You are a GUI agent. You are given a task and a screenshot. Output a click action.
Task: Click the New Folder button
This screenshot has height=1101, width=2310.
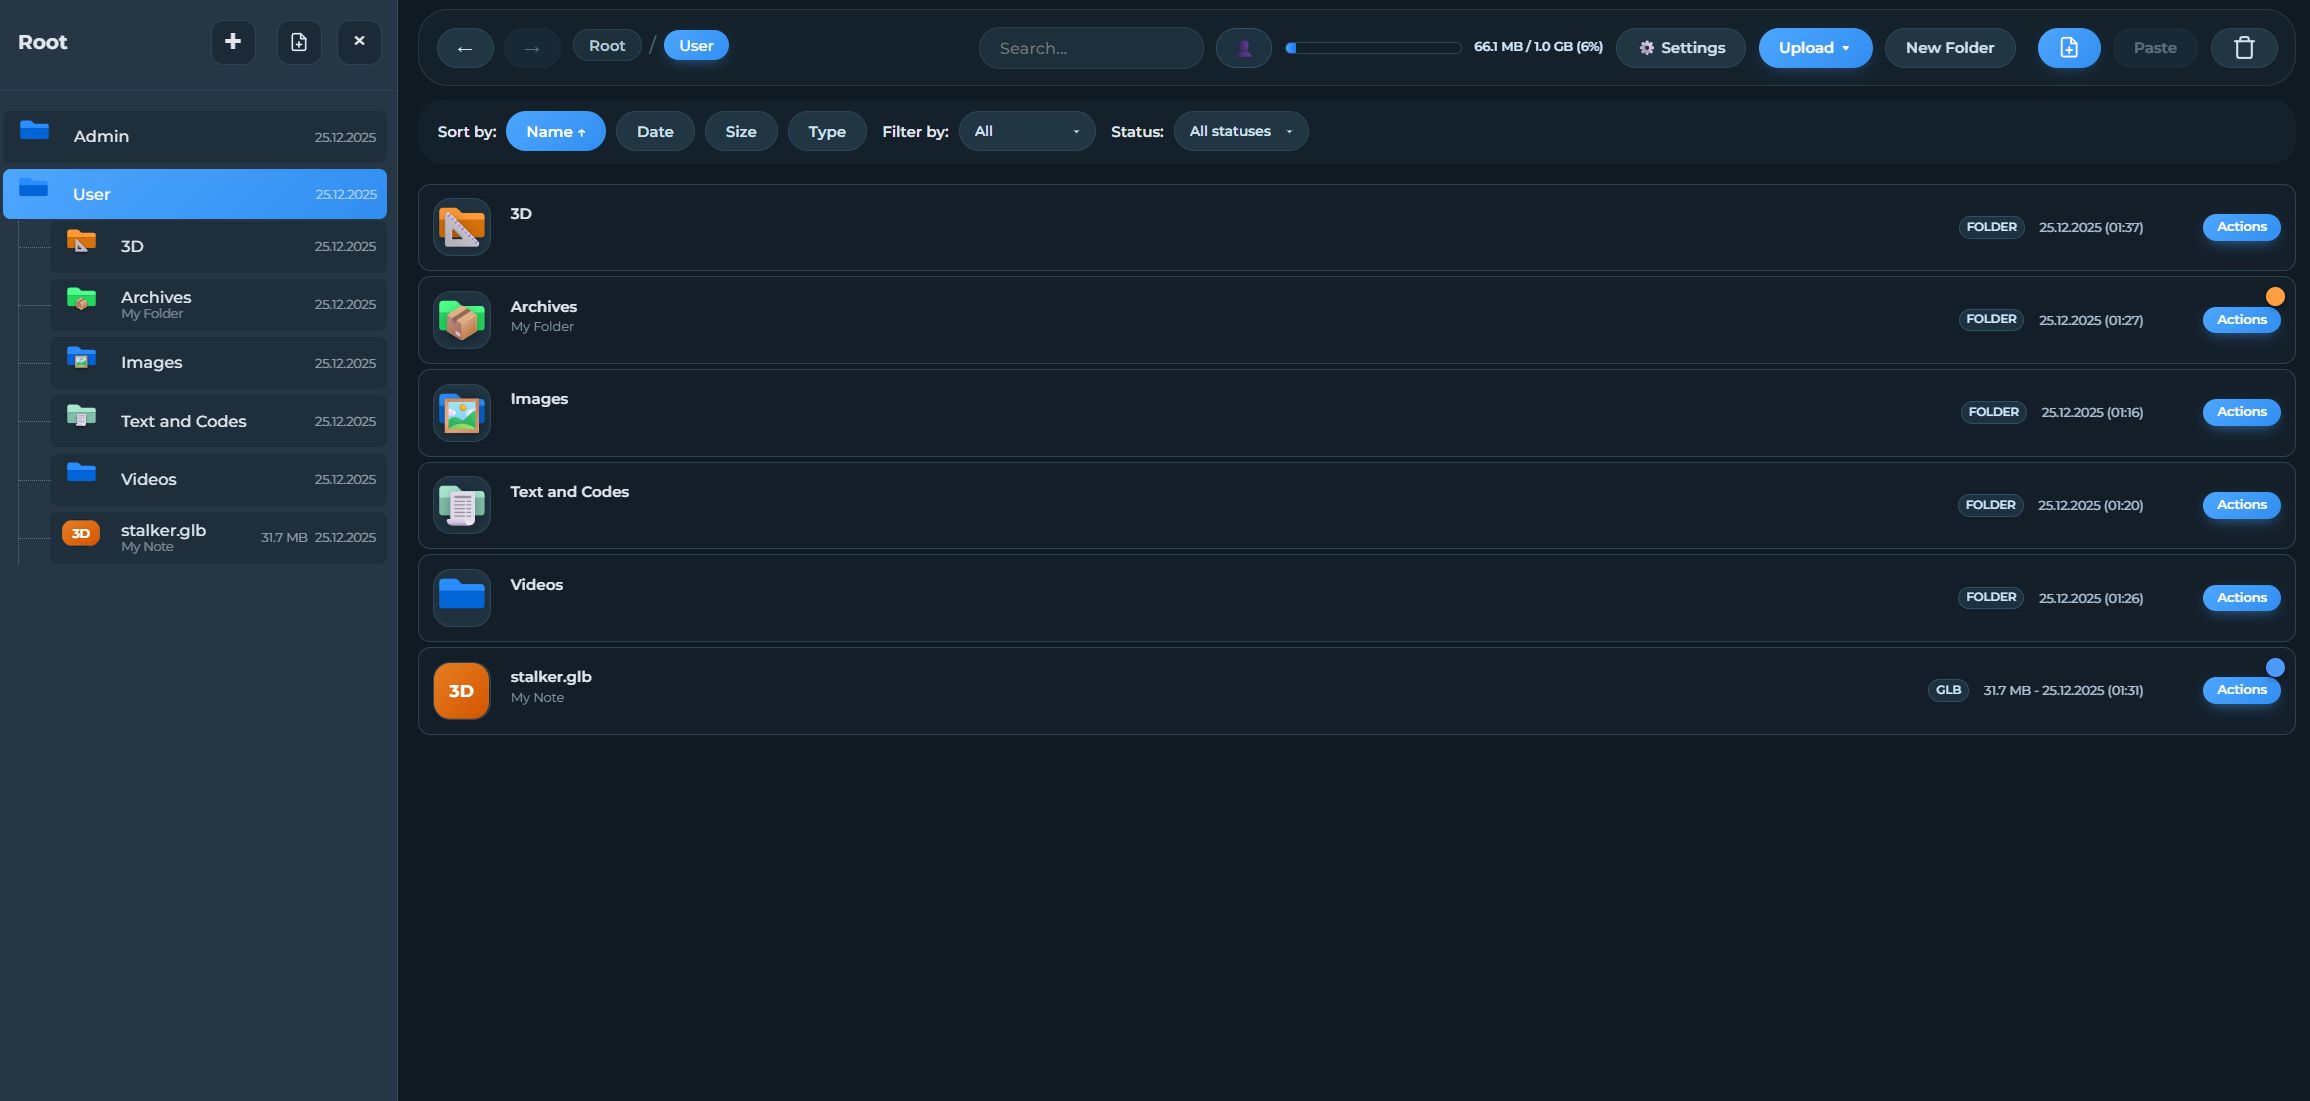[x=1949, y=48]
